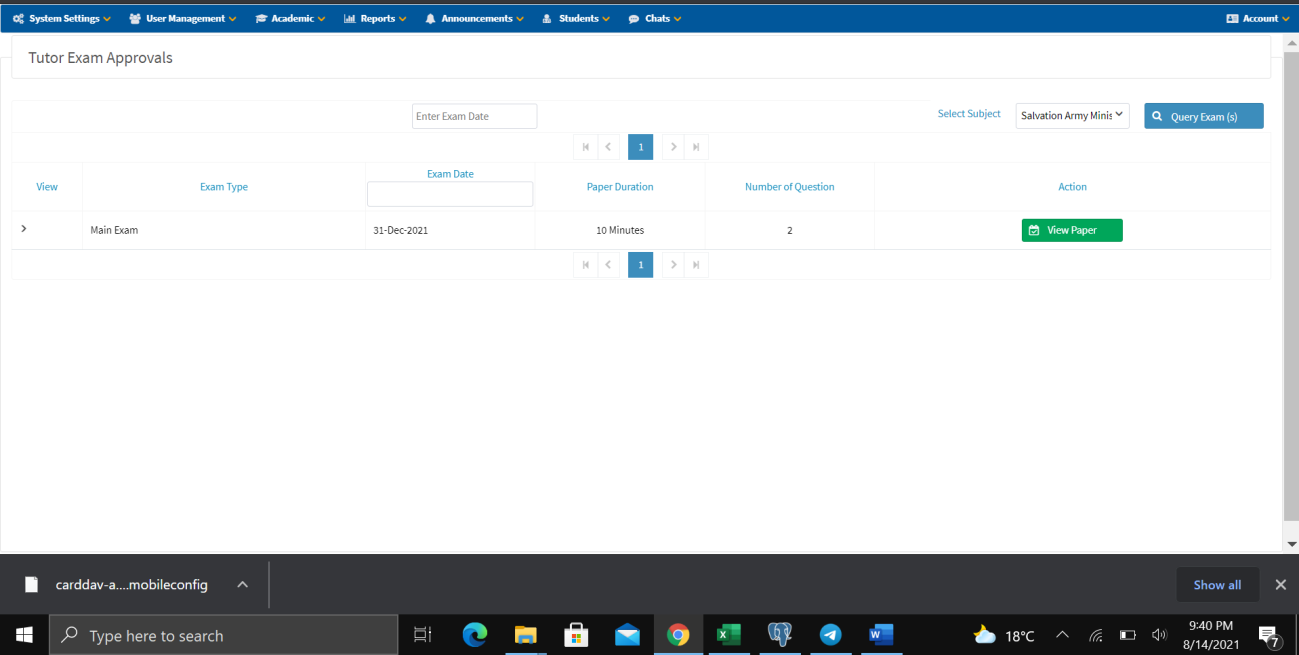The width and height of the screenshot is (1299, 655).
Task: Open the Select Subject dropdown
Action: [x=1072, y=116]
